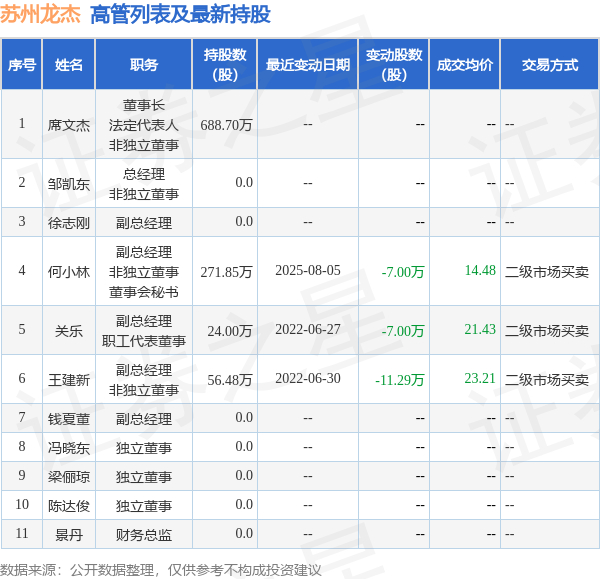The image size is (600, 579).
Task: Click the holding value 56.48万
Action: coord(230,380)
